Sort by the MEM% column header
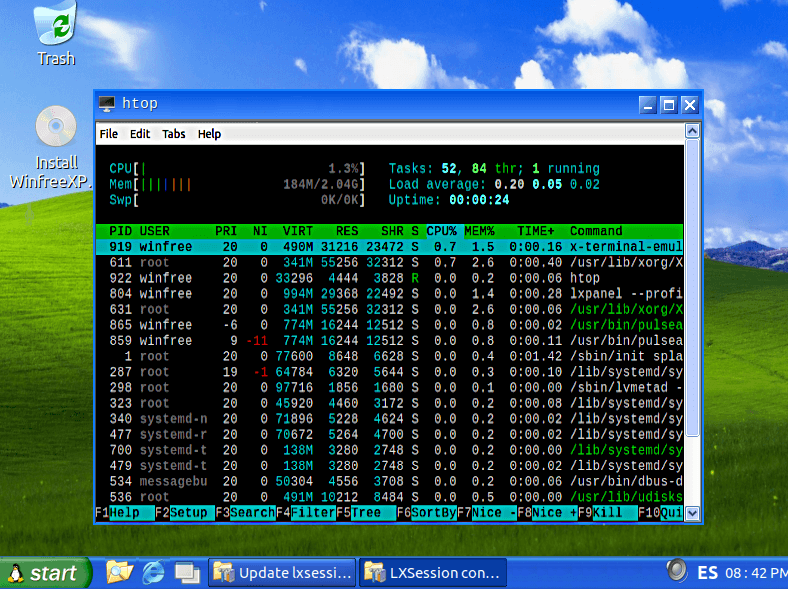Viewport: 788px width, 589px height. pos(479,231)
